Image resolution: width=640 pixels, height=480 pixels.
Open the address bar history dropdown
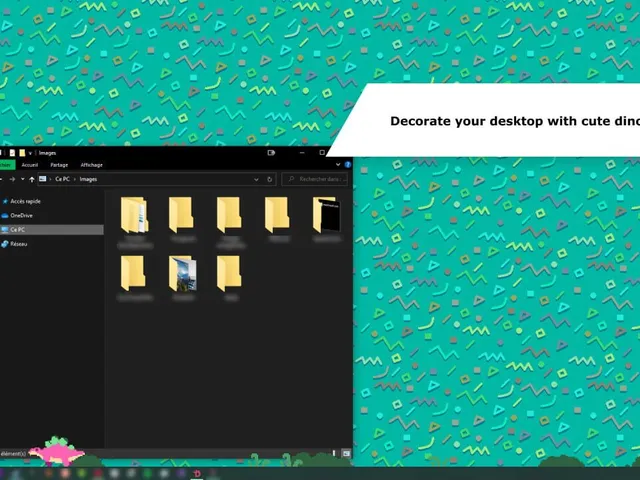click(x=256, y=179)
